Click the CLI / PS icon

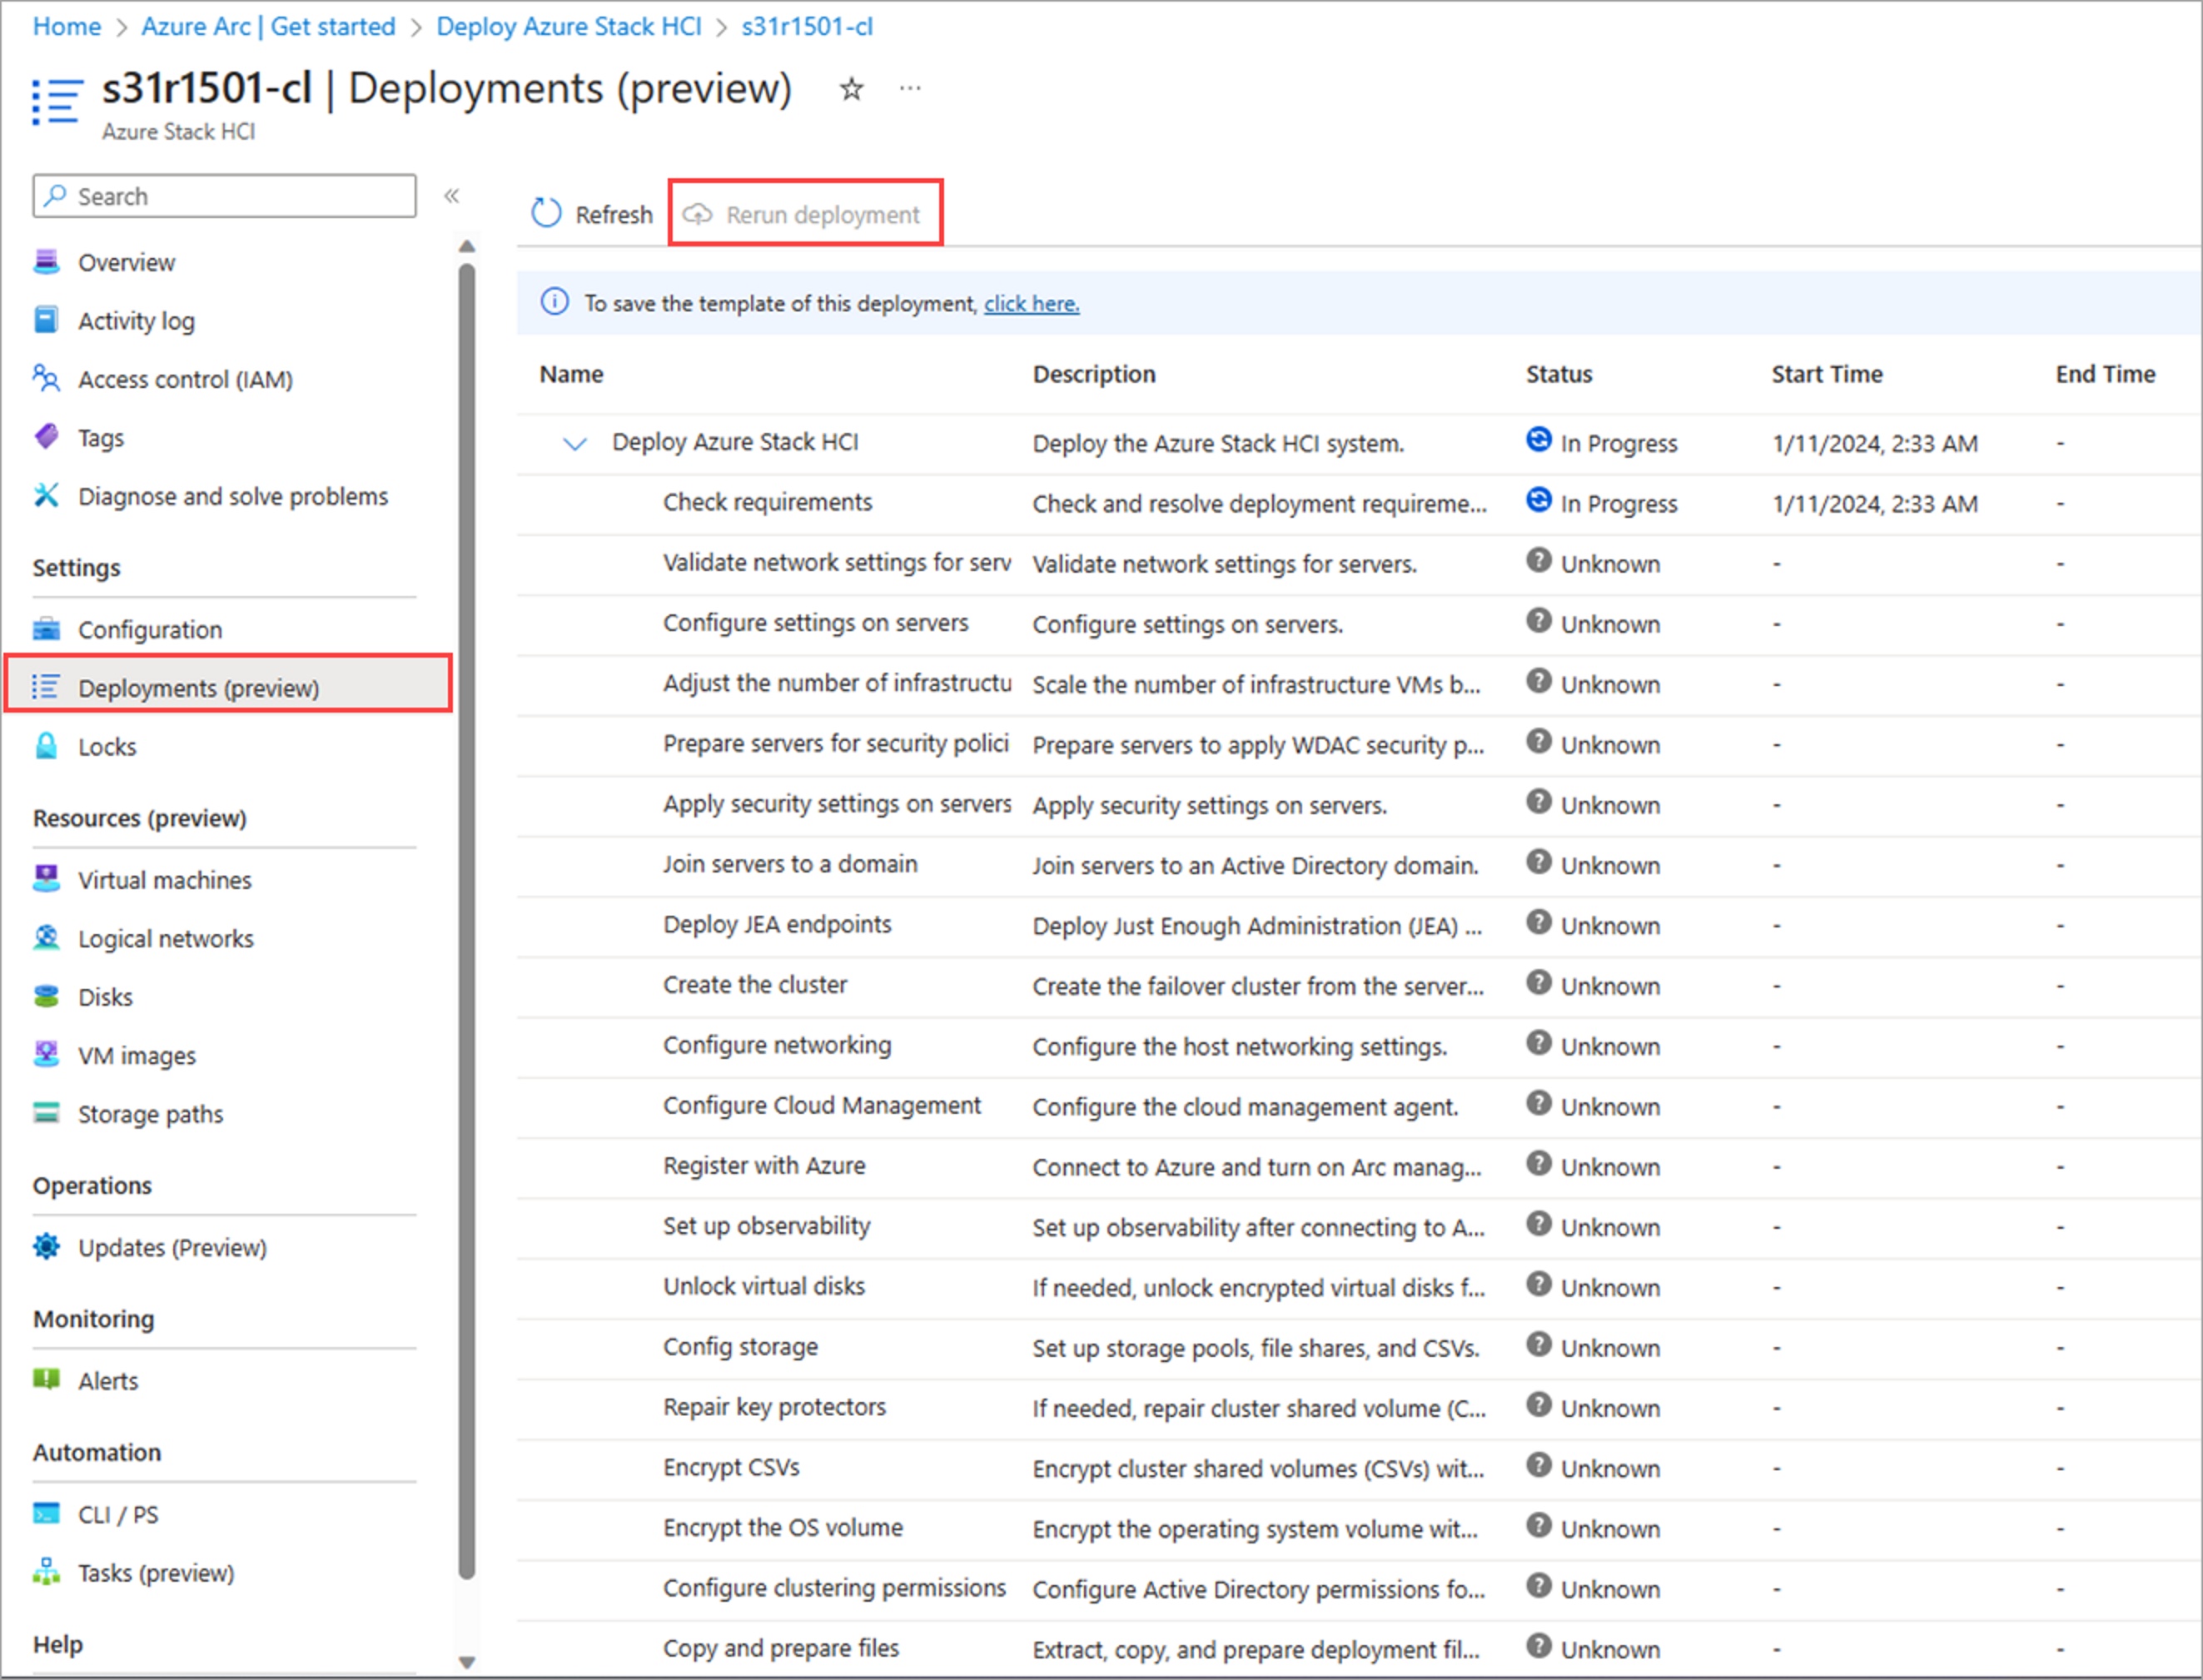46,1514
